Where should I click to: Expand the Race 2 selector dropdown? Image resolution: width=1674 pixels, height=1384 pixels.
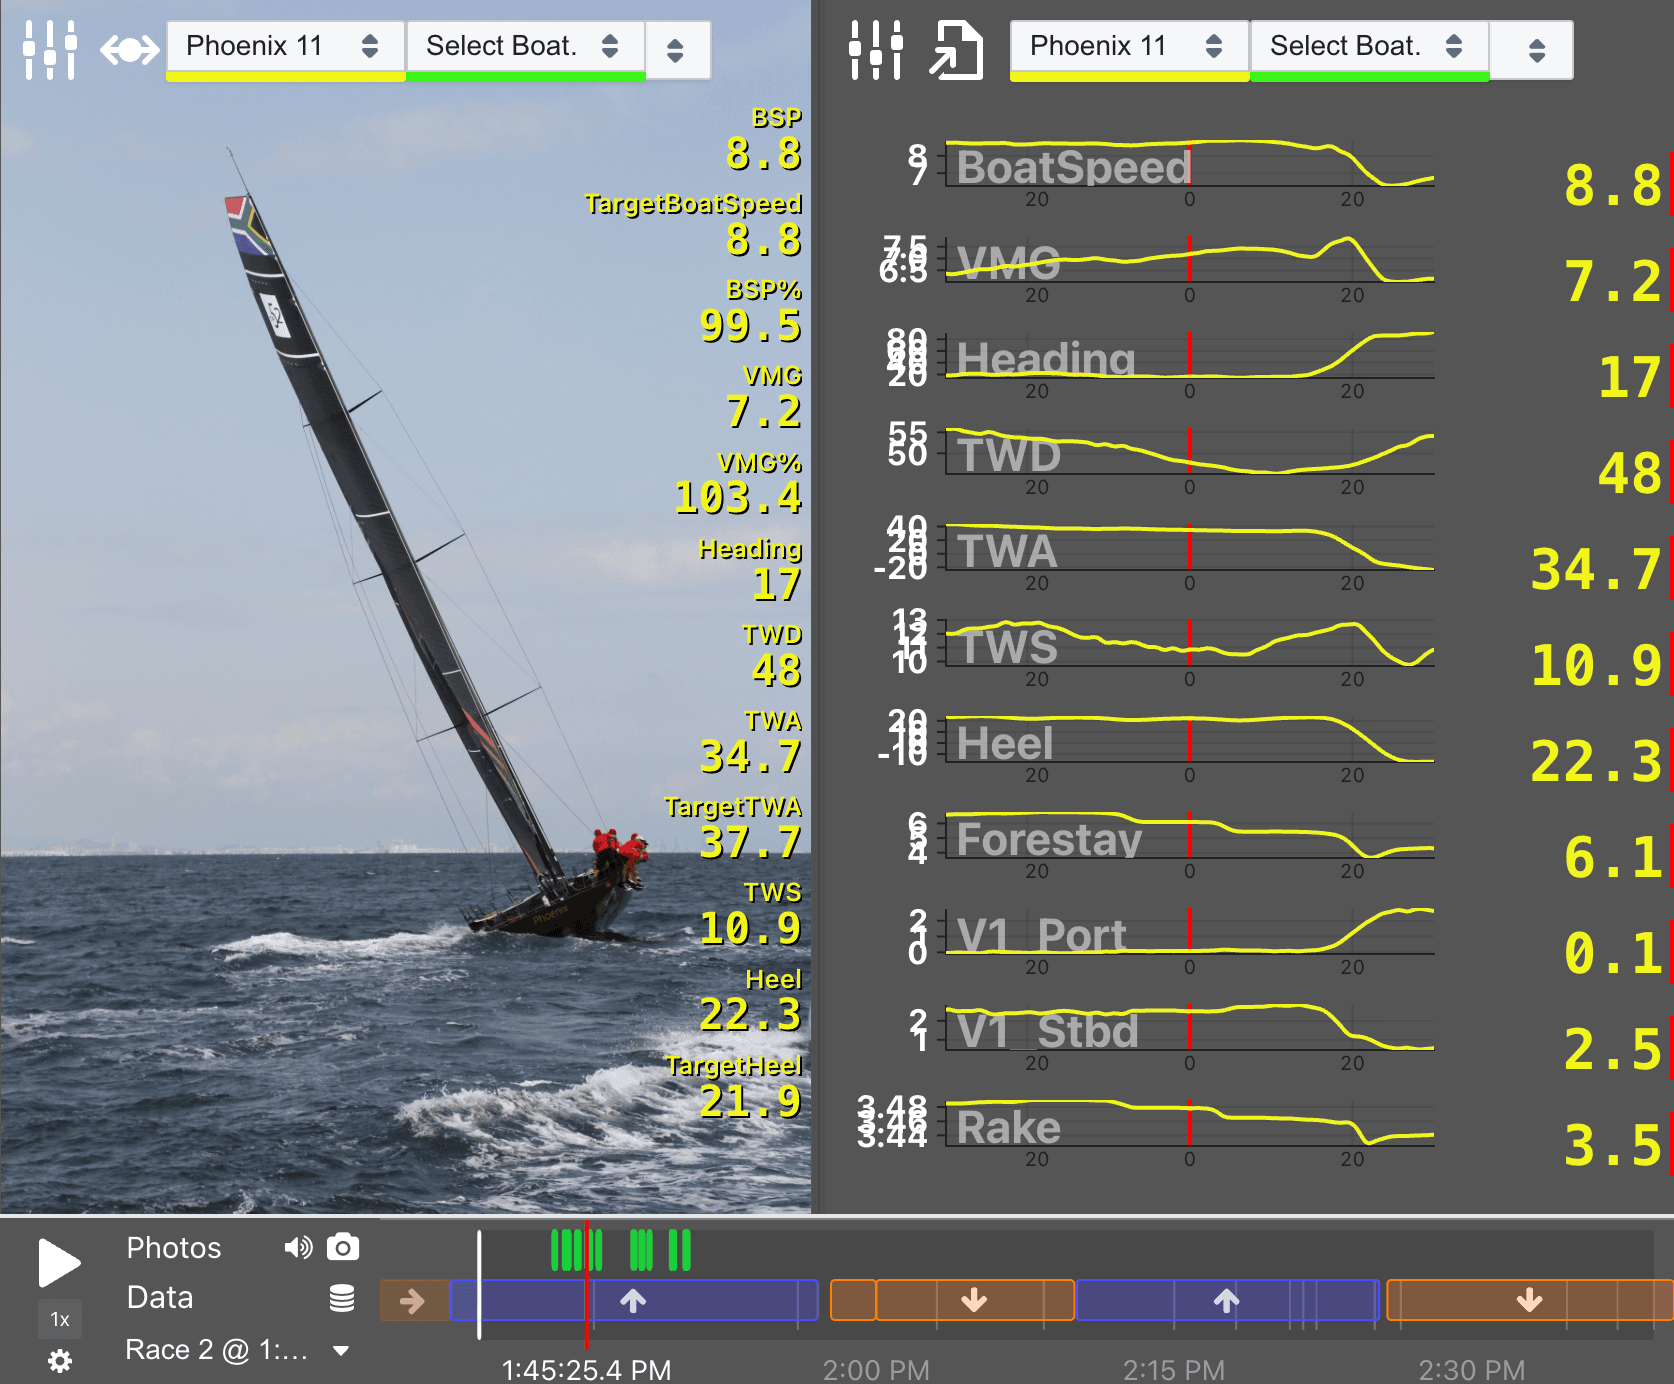235,1349
